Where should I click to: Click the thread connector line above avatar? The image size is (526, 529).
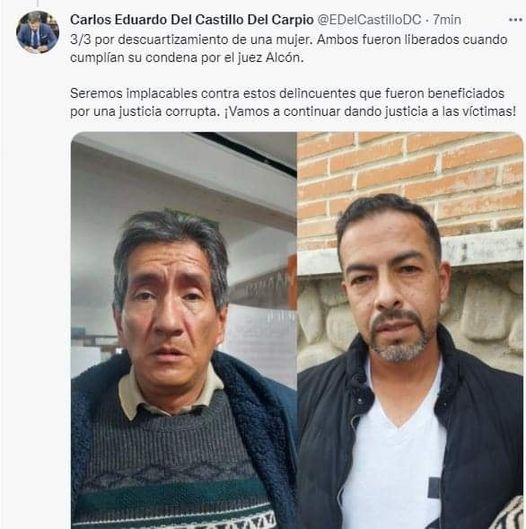coord(37,3)
